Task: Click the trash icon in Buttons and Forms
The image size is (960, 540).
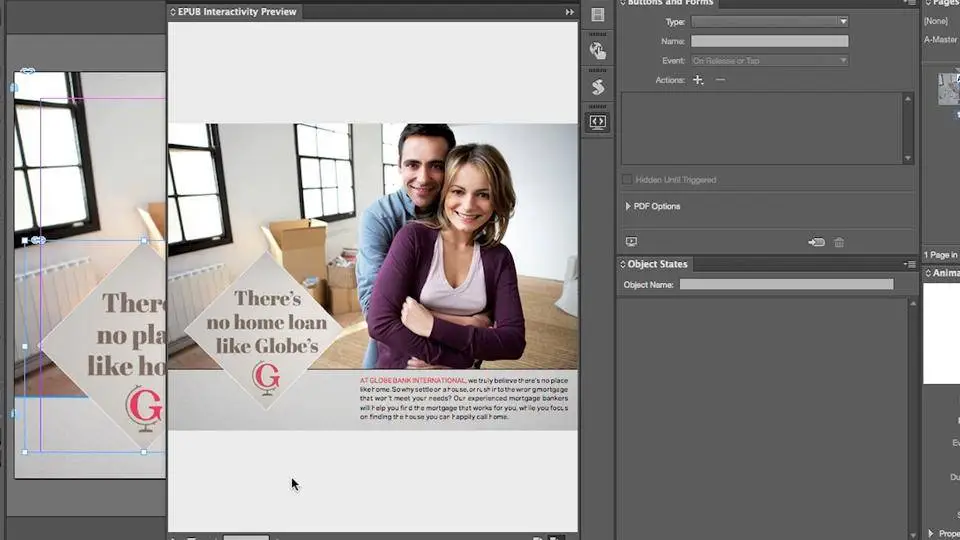Action: pyautogui.click(x=839, y=242)
